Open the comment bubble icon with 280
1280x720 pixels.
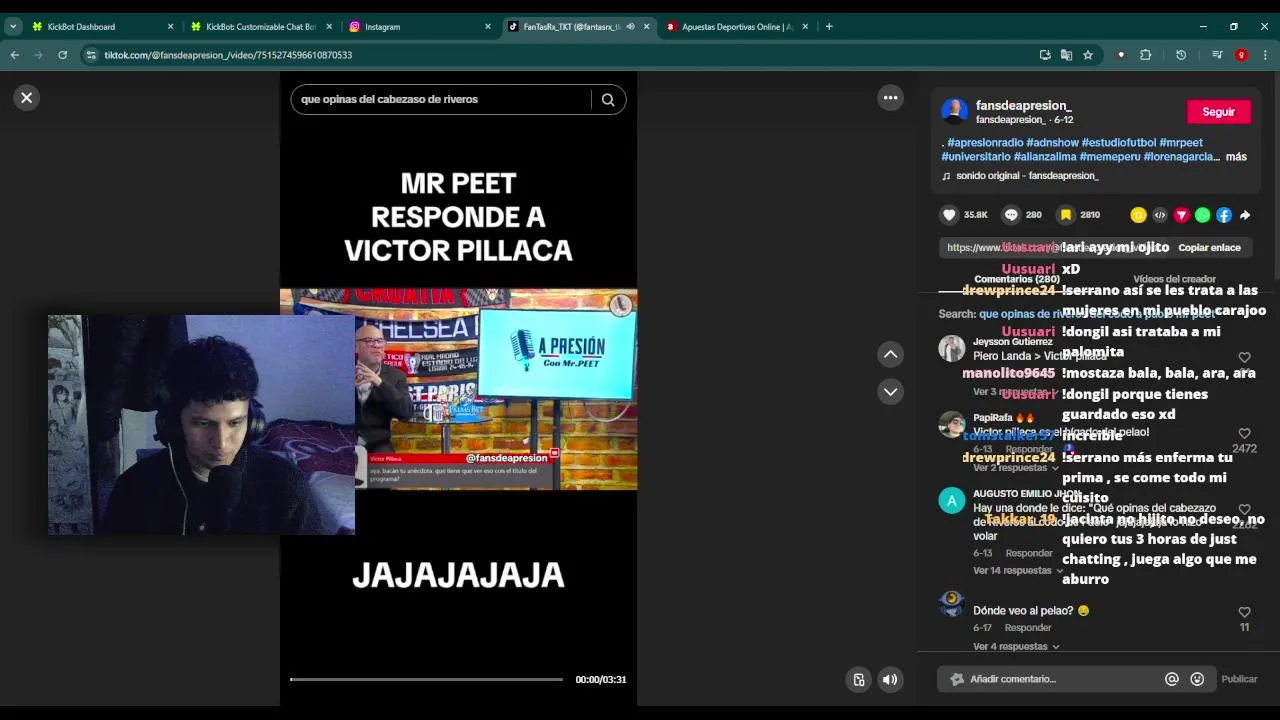[x=1011, y=215]
